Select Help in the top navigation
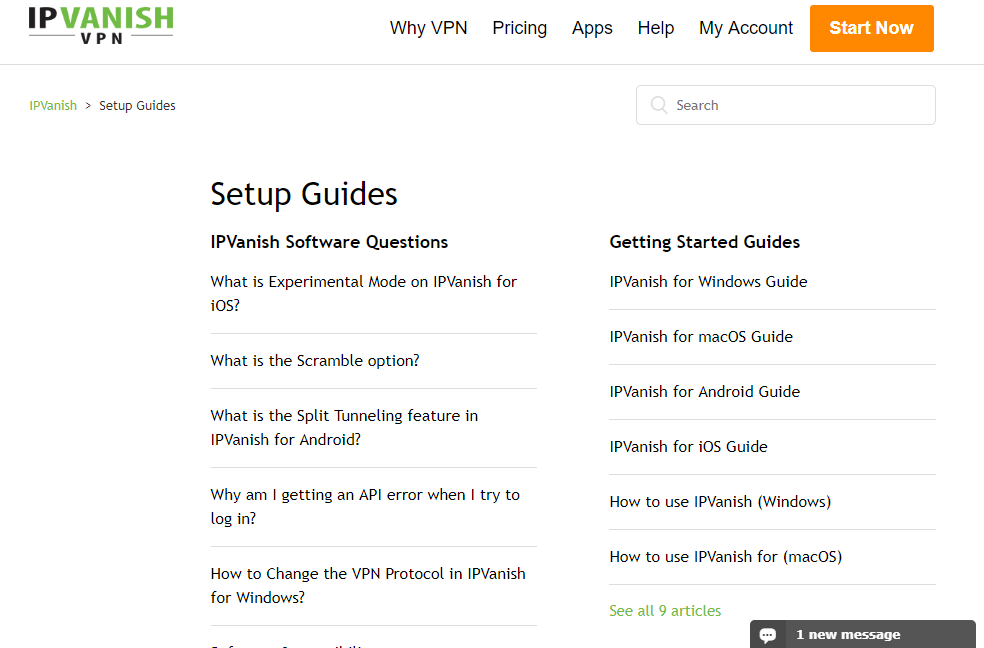The image size is (984, 648). 656,28
